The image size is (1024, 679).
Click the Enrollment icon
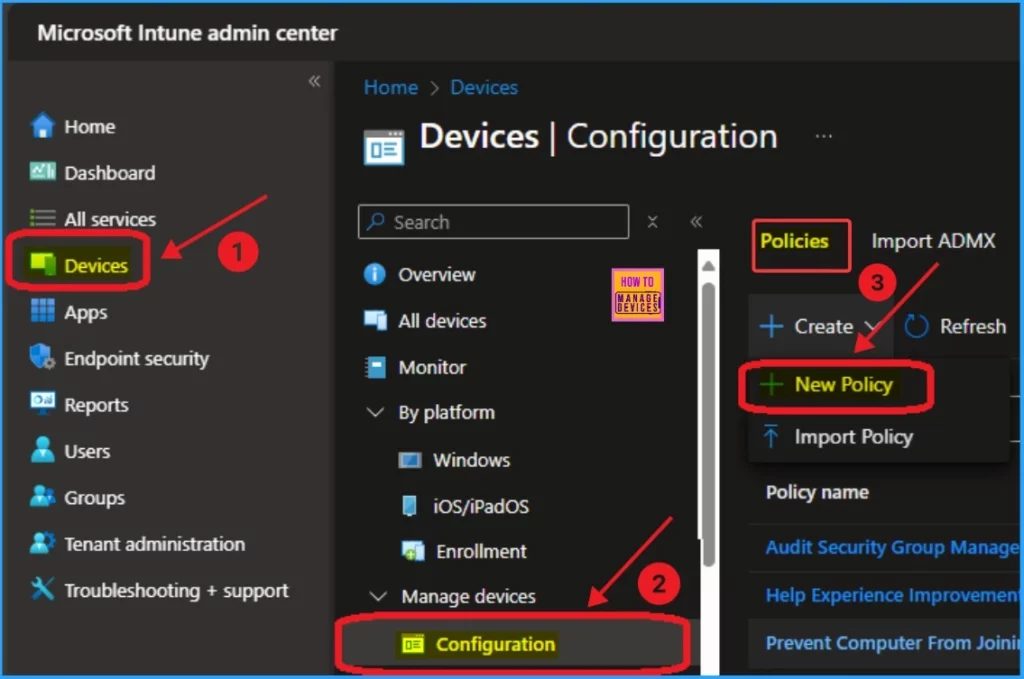pos(413,552)
